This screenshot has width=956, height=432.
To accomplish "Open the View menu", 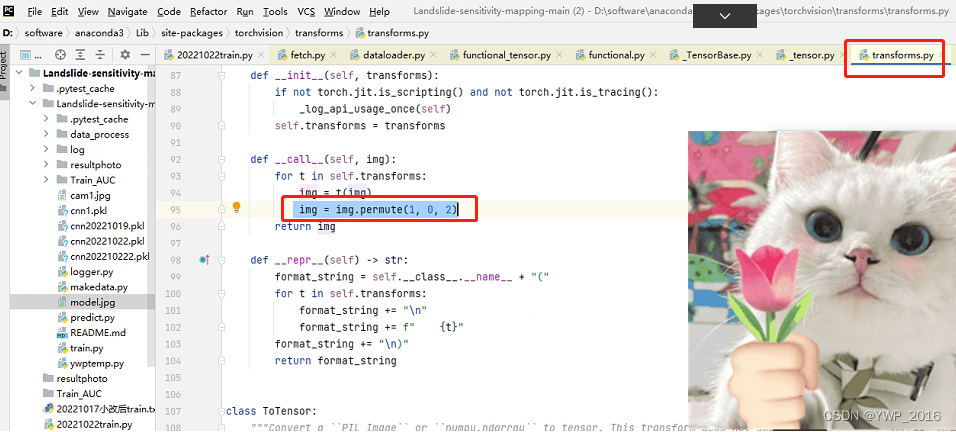I will pyautogui.click(x=88, y=12).
